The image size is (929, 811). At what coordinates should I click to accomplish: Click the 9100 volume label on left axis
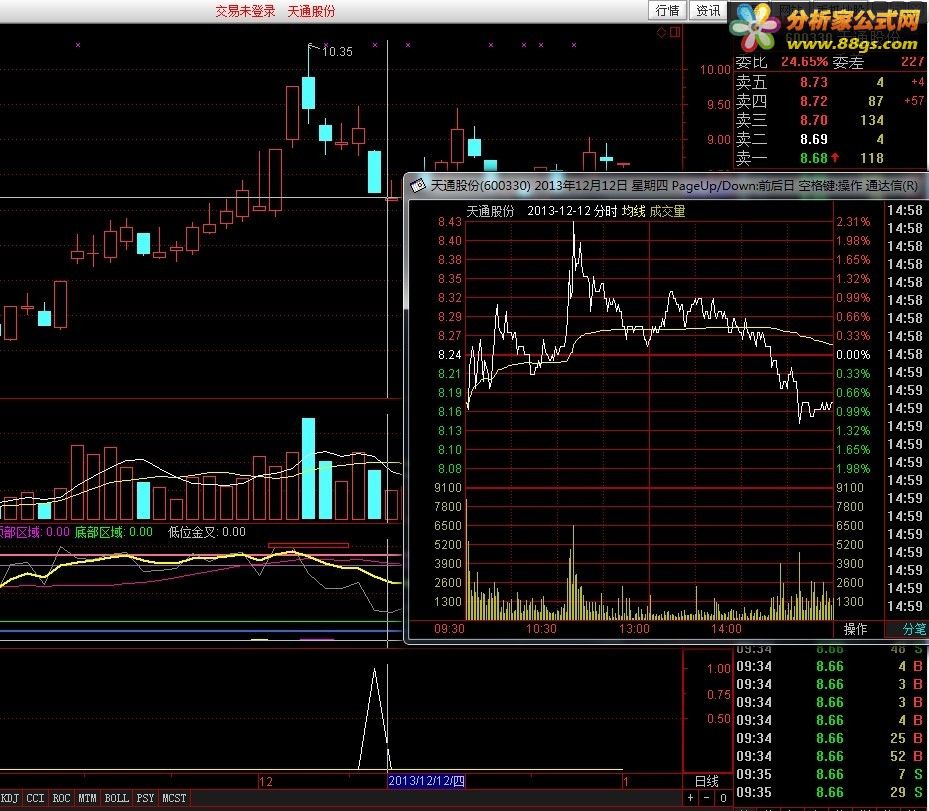pyautogui.click(x=448, y=488)
